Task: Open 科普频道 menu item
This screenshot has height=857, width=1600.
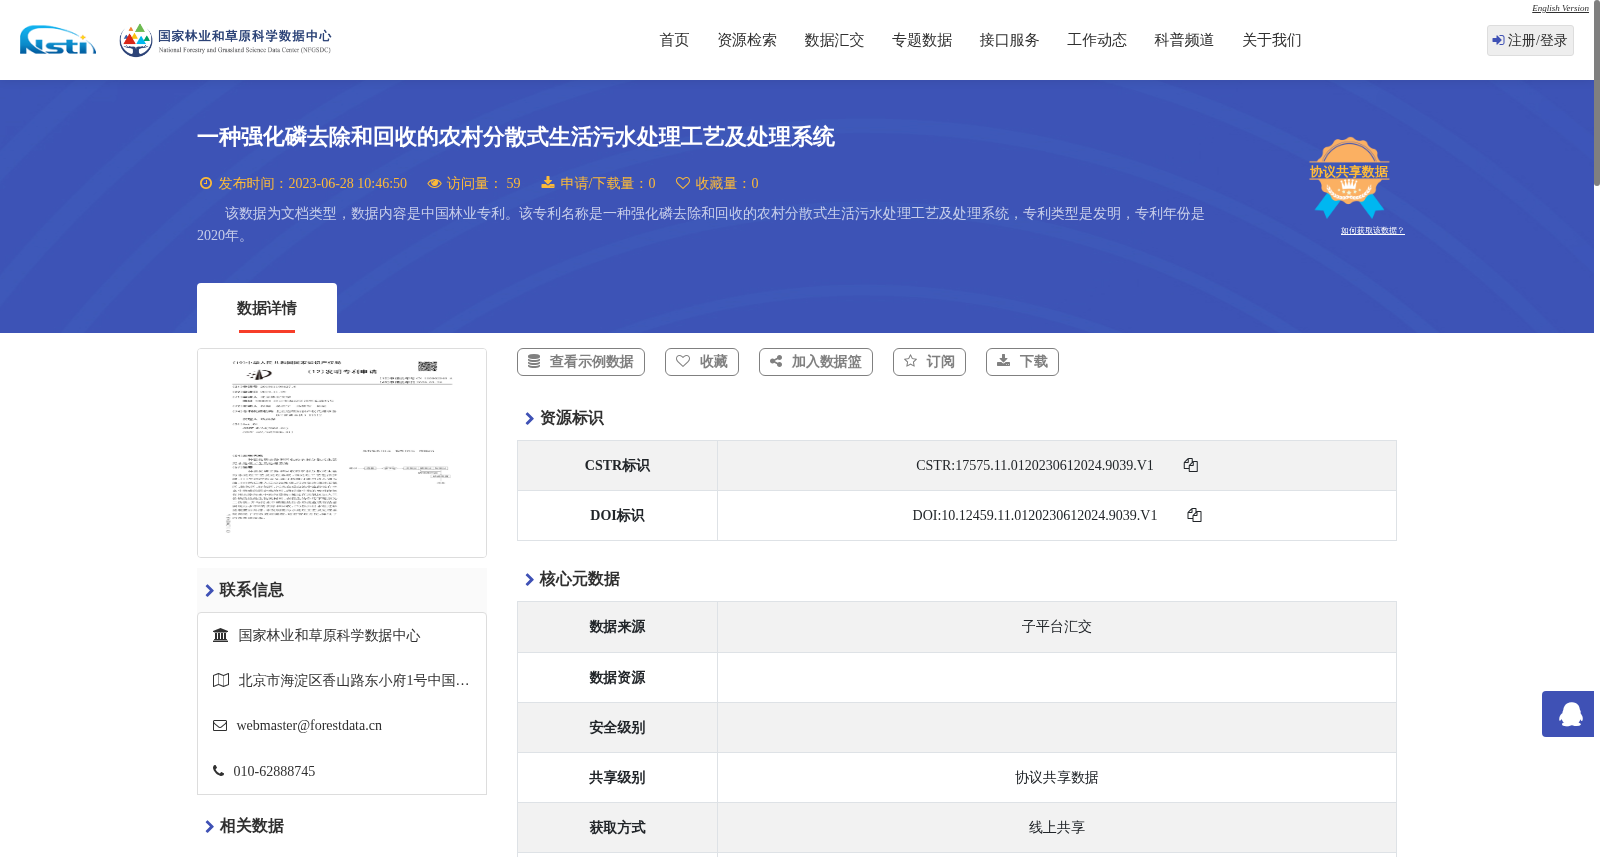Action: 1184,40
